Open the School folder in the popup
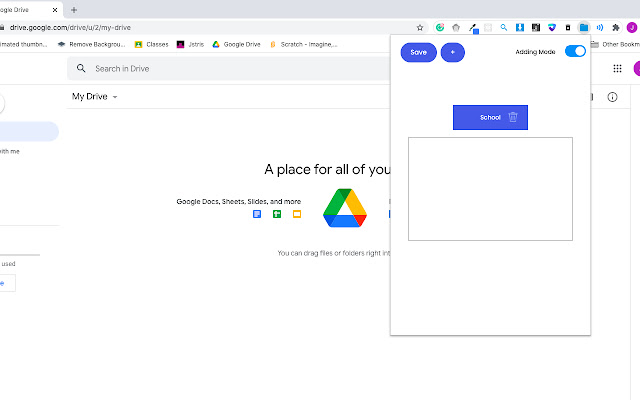Image resolution: width=640 pixels, height=400 pixels. pyautogui.click(x=490, y=118)
